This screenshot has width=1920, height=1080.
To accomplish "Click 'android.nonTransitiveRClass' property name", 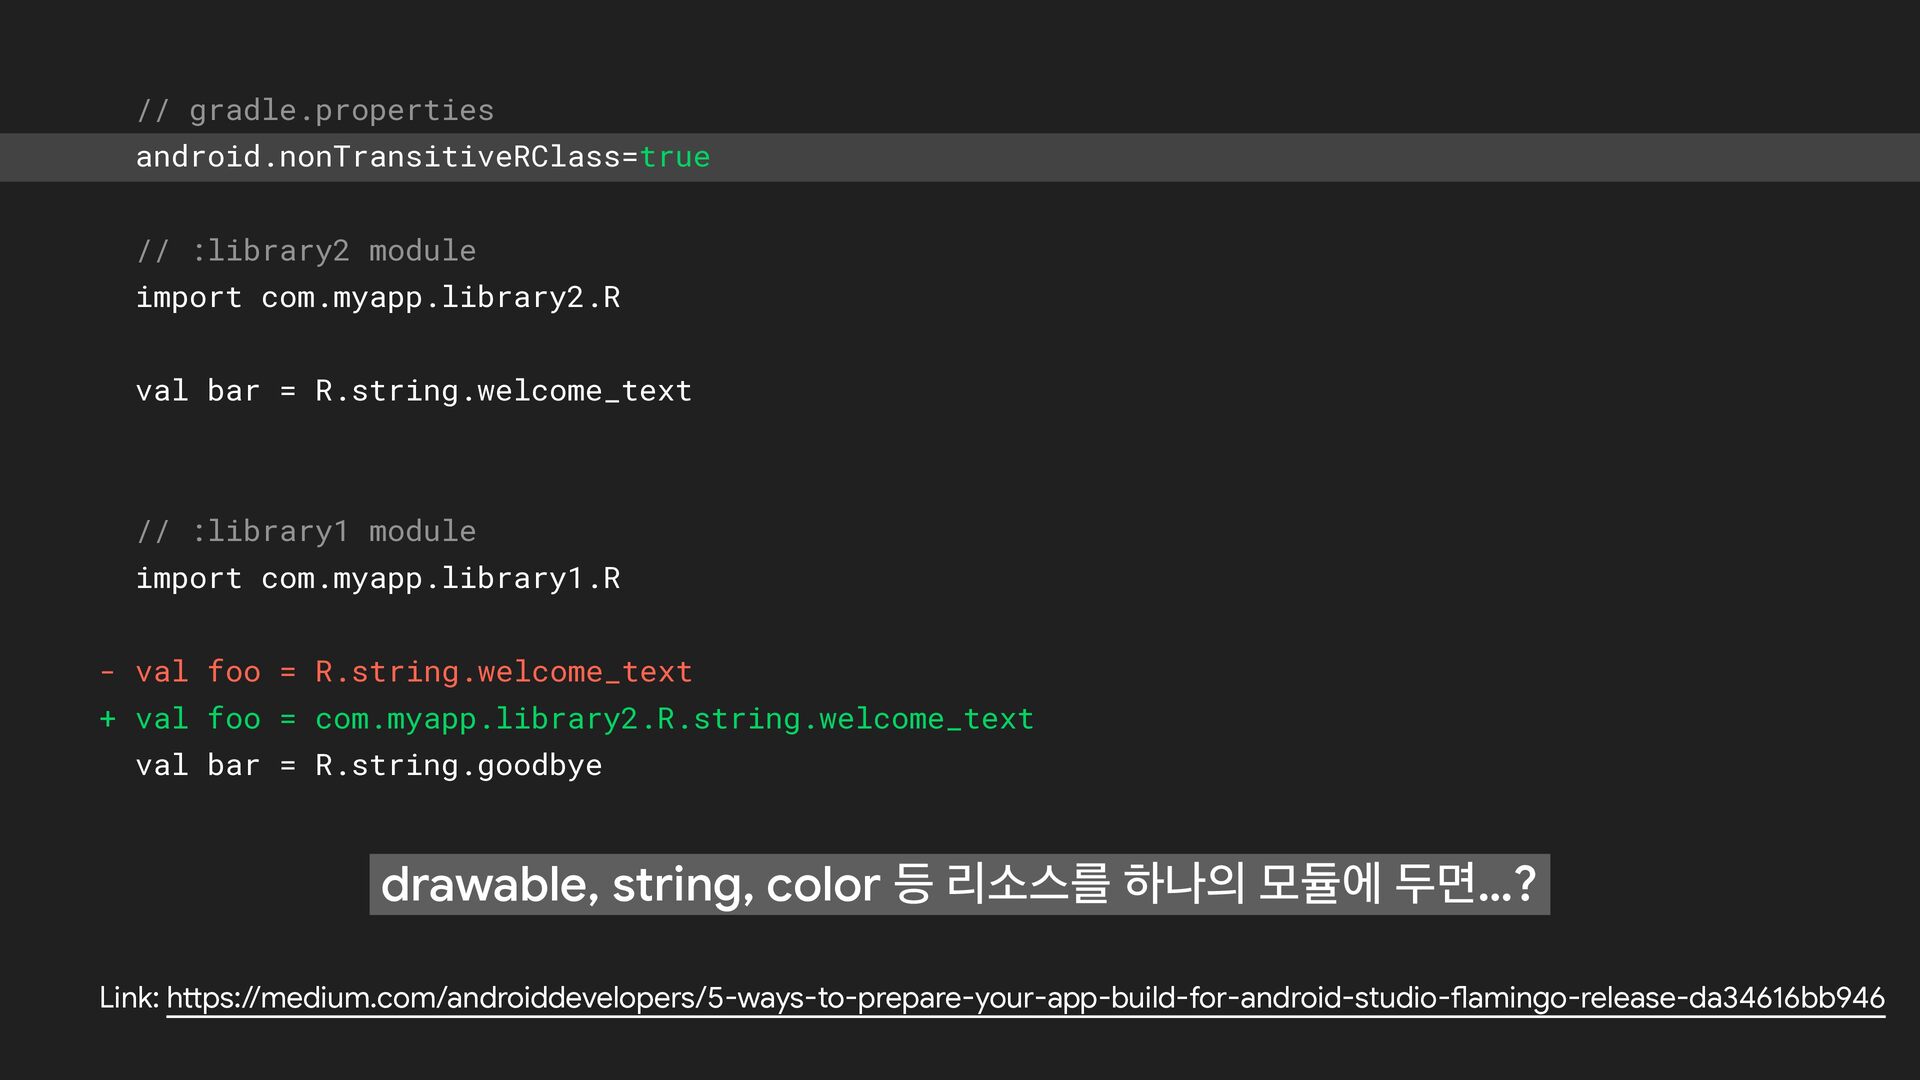I will point(378,157).
